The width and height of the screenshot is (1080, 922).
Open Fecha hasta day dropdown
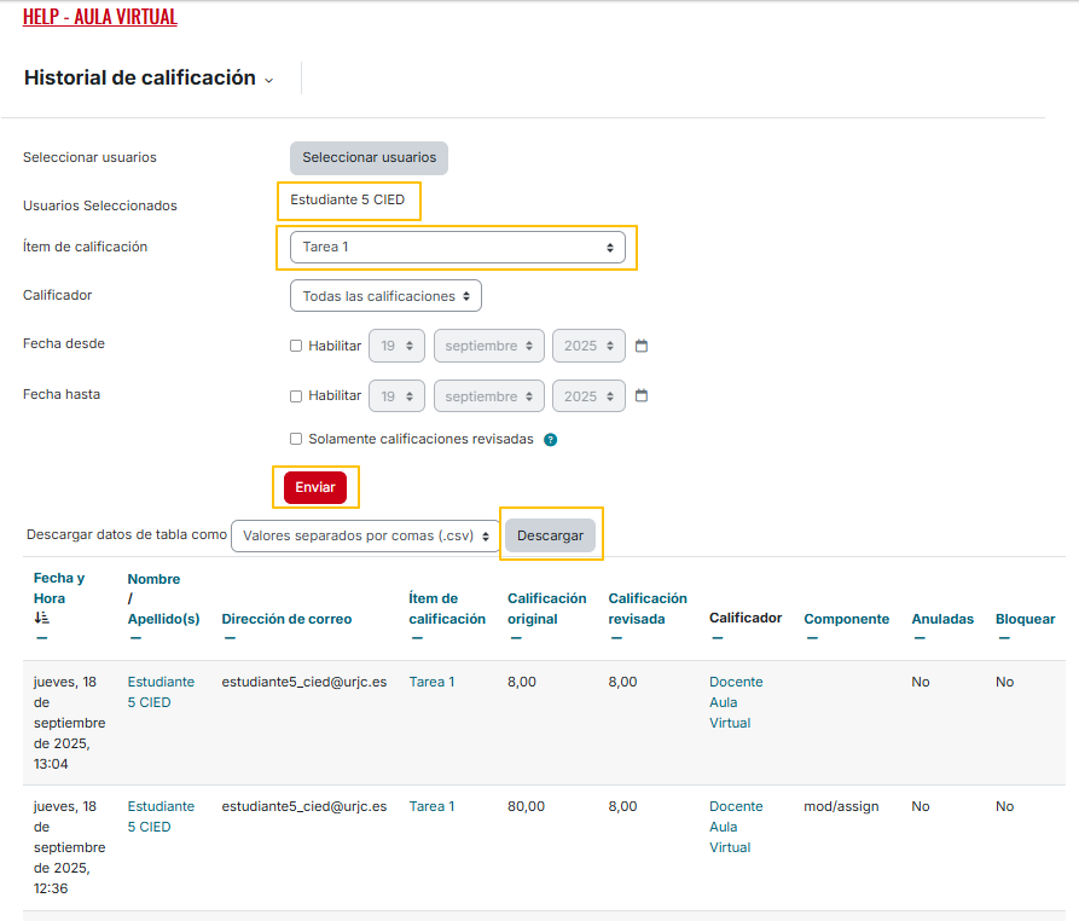[x=397, y=396]
